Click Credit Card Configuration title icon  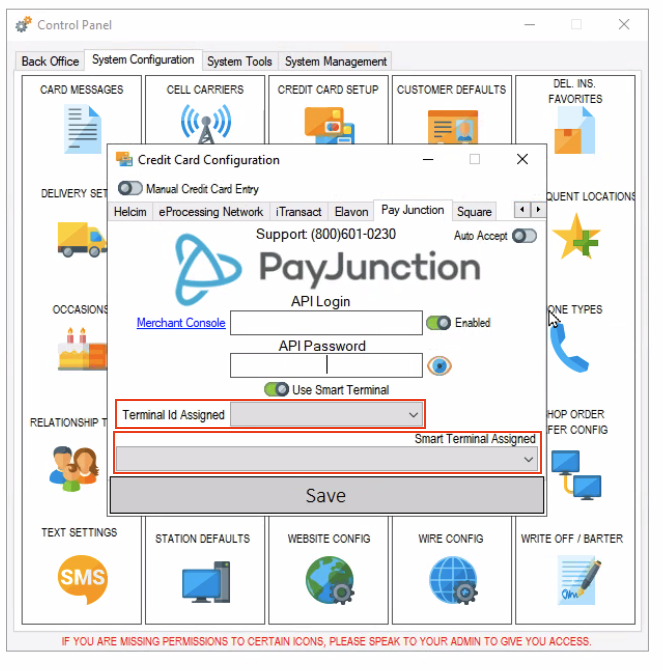click(x=124, y=159)
